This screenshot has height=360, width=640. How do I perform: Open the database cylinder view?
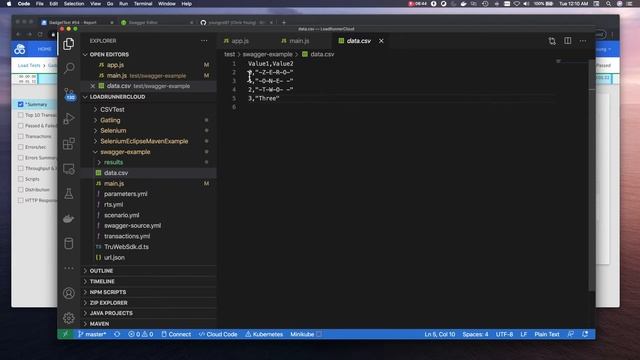(x=69, y=244)
